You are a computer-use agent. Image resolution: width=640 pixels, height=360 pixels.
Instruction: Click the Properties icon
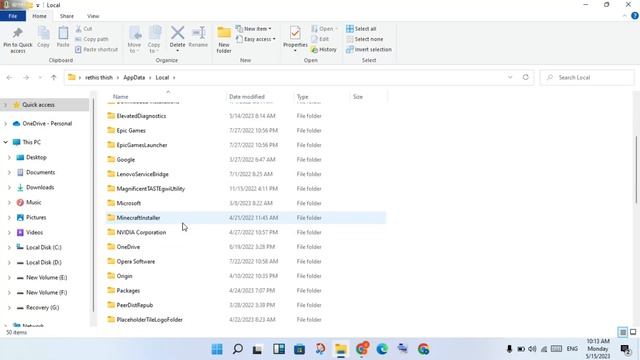pyautogui.click(x=295, y=33)
